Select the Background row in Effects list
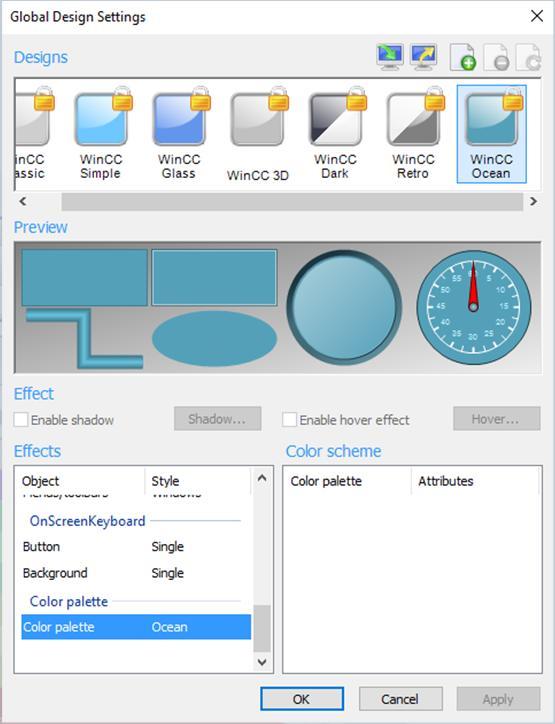 coord(136,573)
